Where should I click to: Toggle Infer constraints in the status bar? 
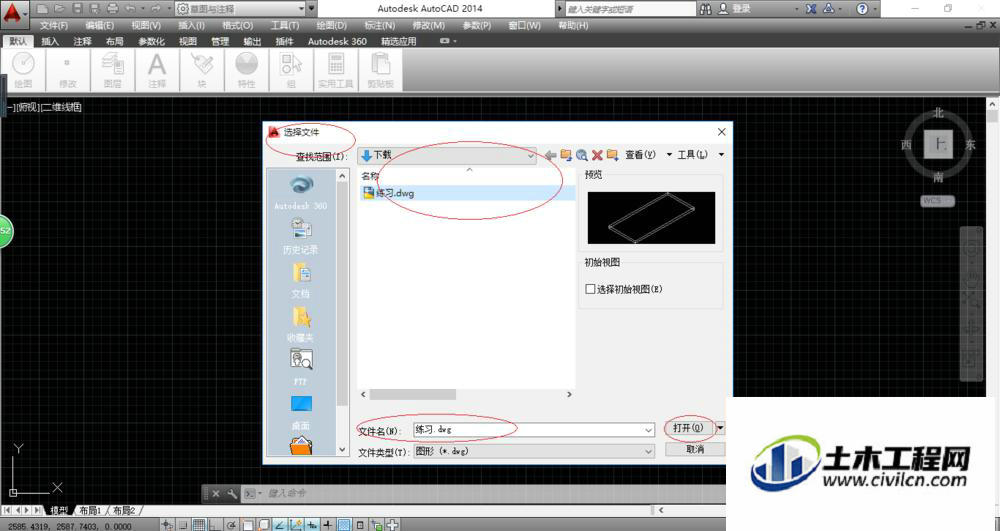(x=166, y=525)
